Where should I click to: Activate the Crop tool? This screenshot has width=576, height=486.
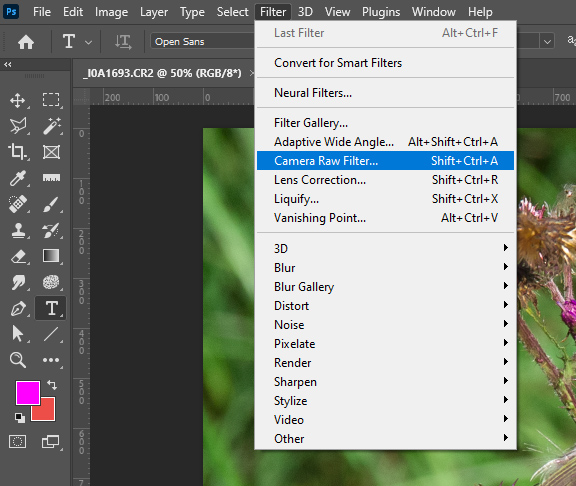18,152
